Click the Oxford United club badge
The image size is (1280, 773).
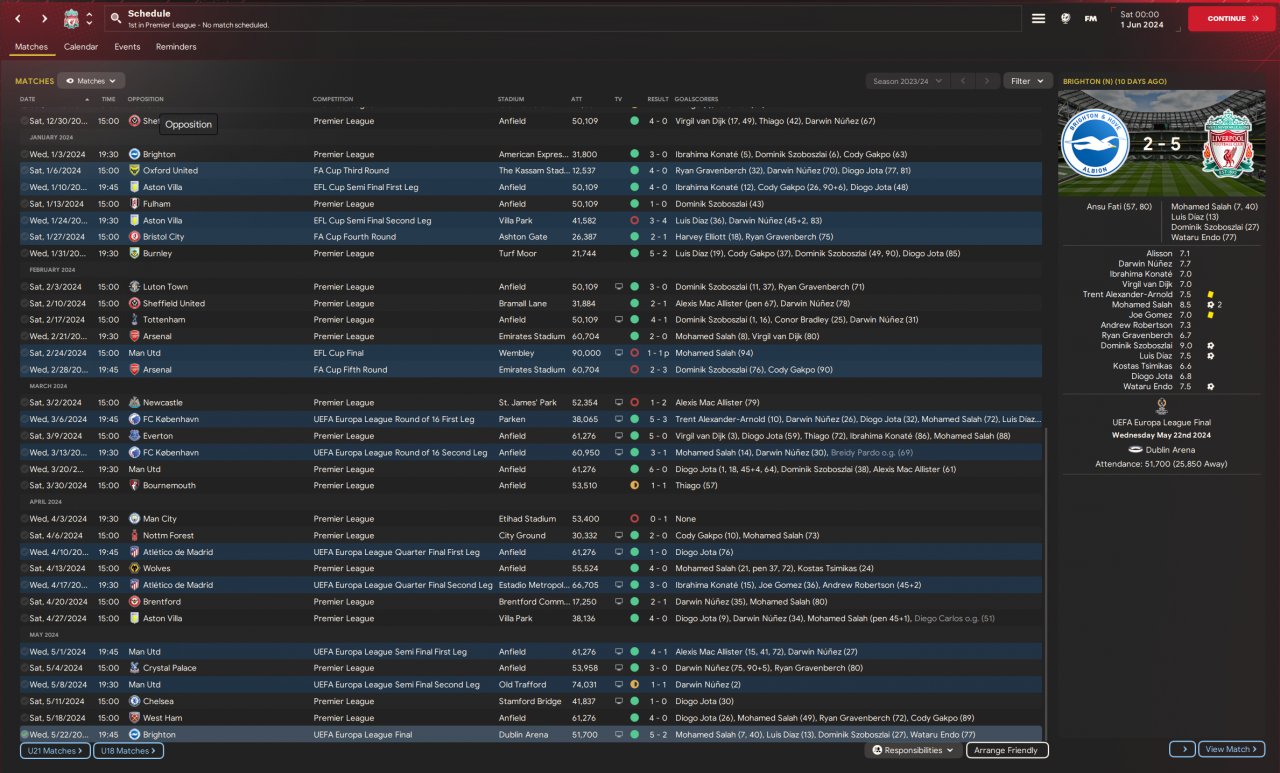[x=134, y=171]
